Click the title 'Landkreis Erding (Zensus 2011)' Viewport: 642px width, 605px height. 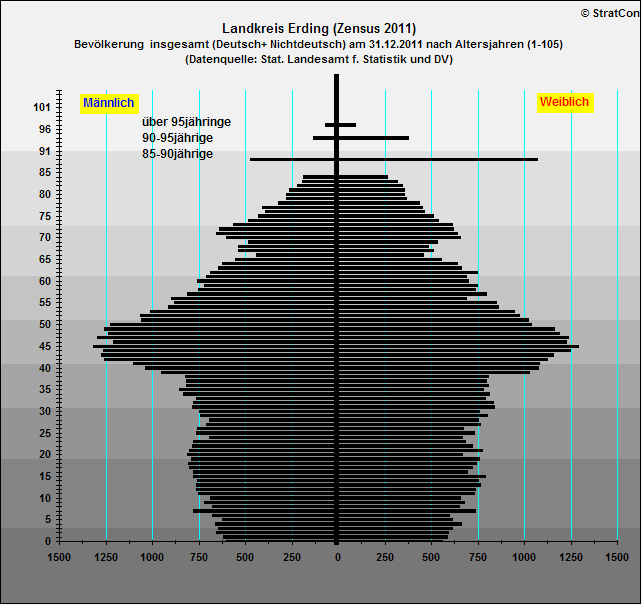(x=319, y=29)
